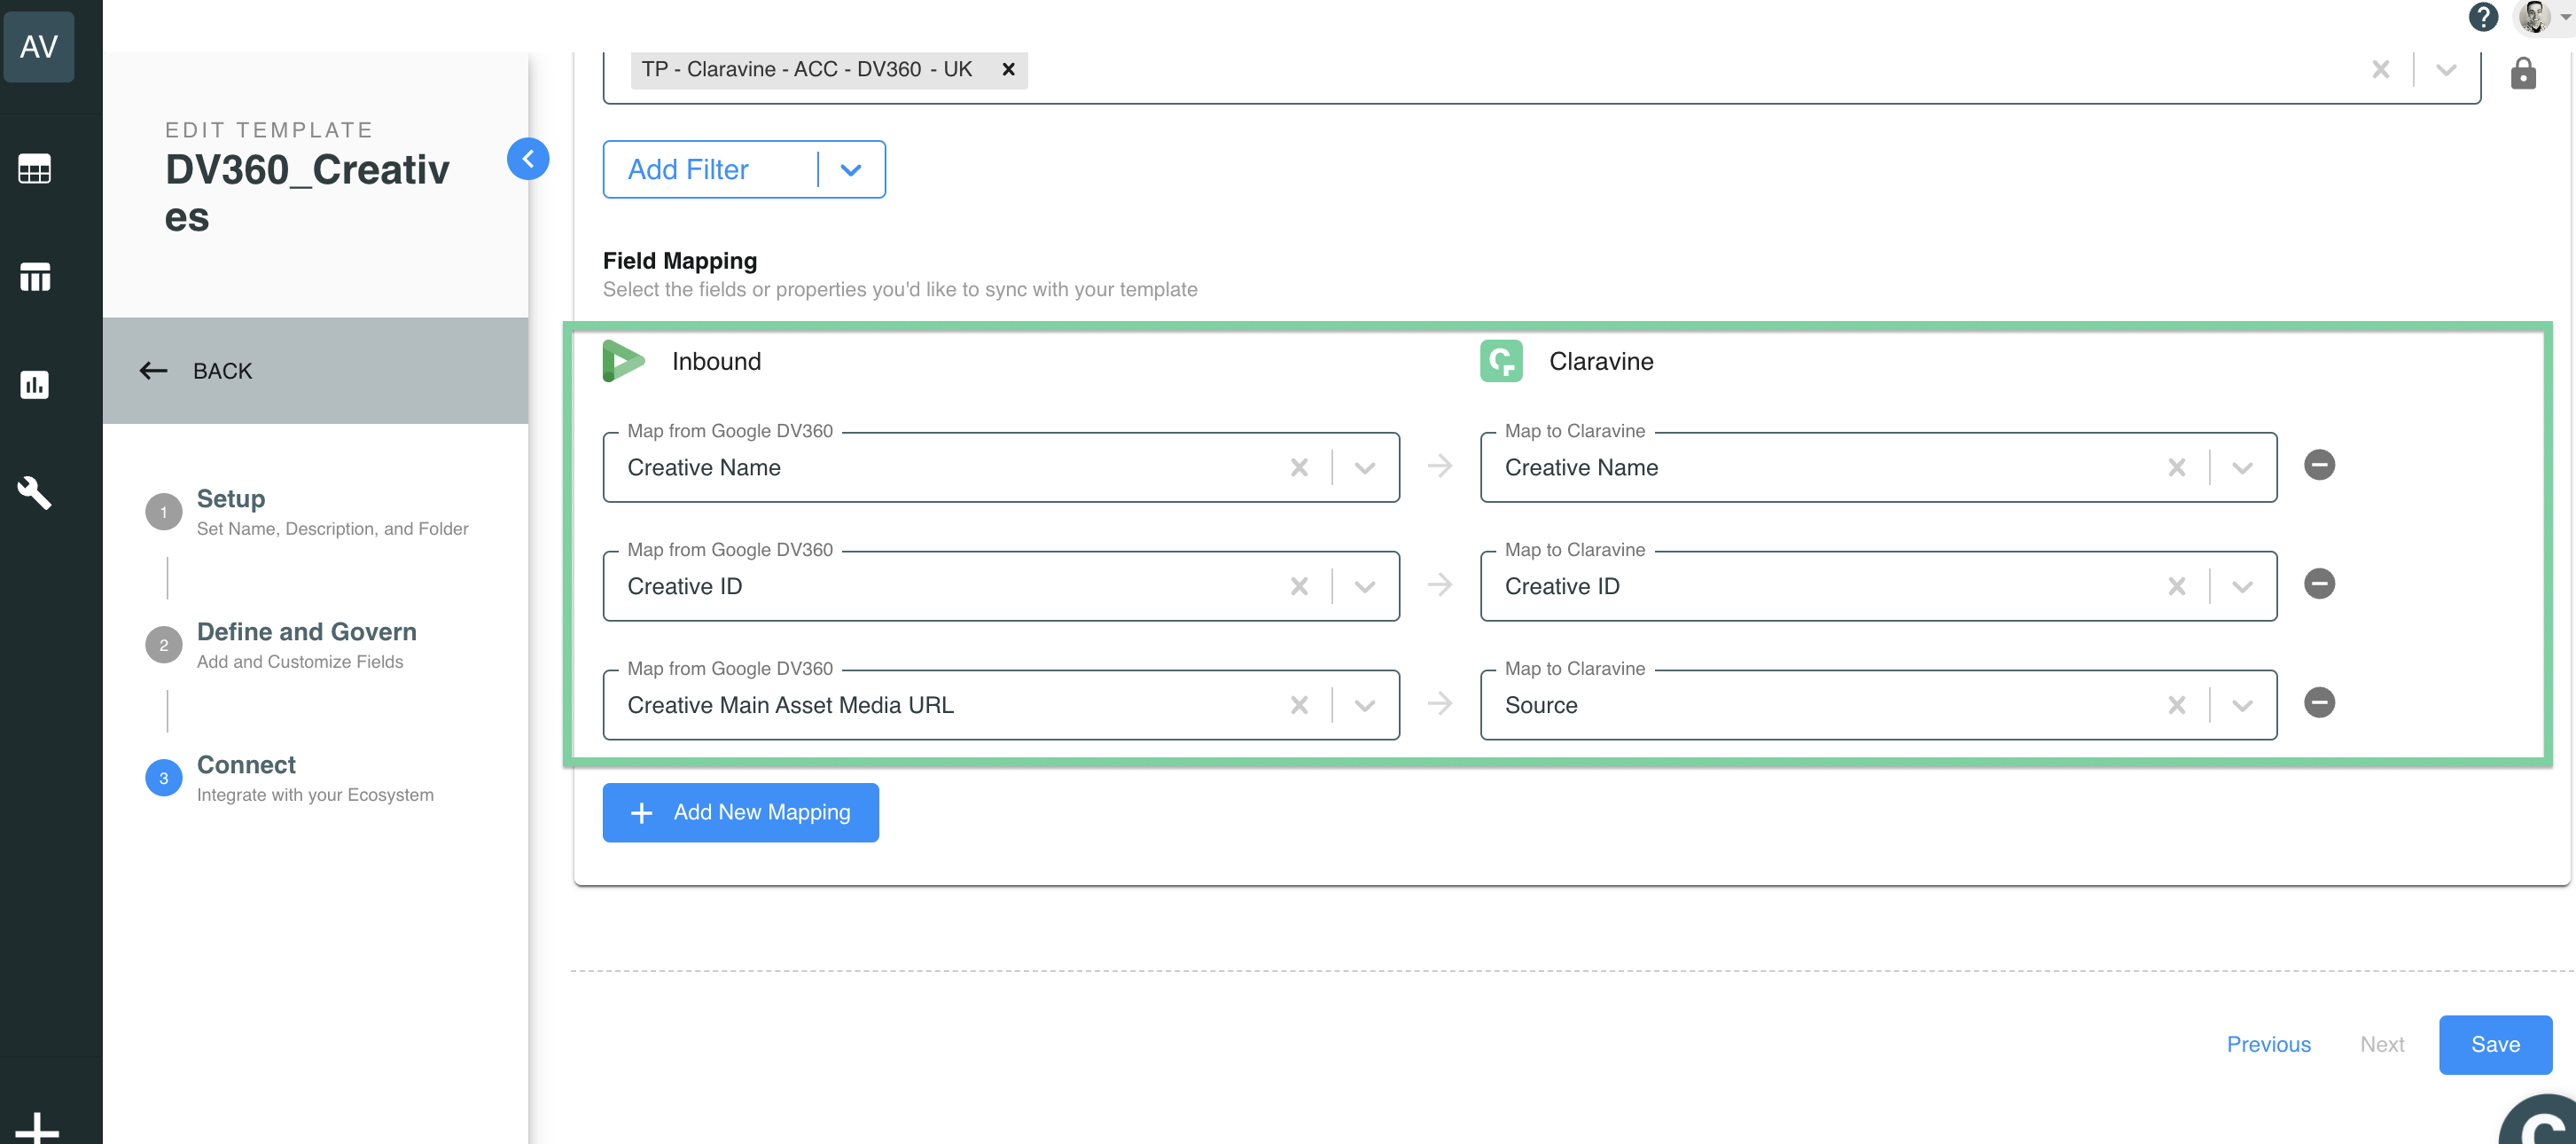The width and height of the screenshot is (2576, 1144).
Task: Expand the Claravine Creative ID target dropdown
Action: click(2243, 586)
